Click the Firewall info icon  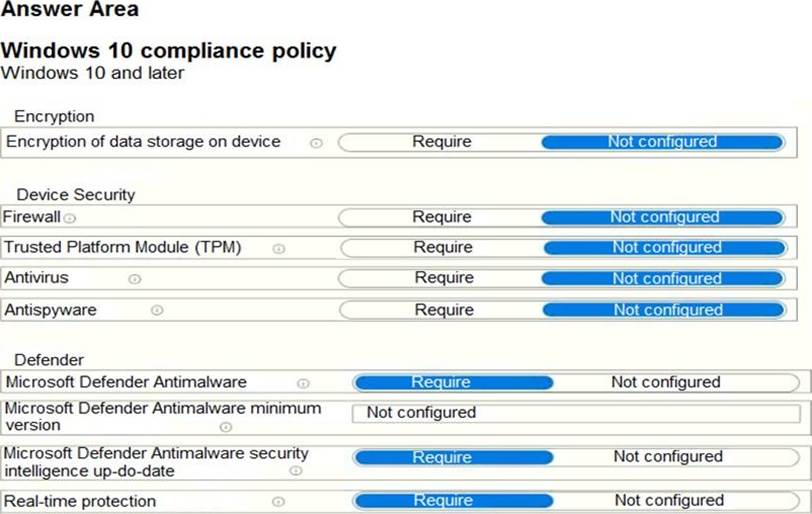tap(70, 218)
